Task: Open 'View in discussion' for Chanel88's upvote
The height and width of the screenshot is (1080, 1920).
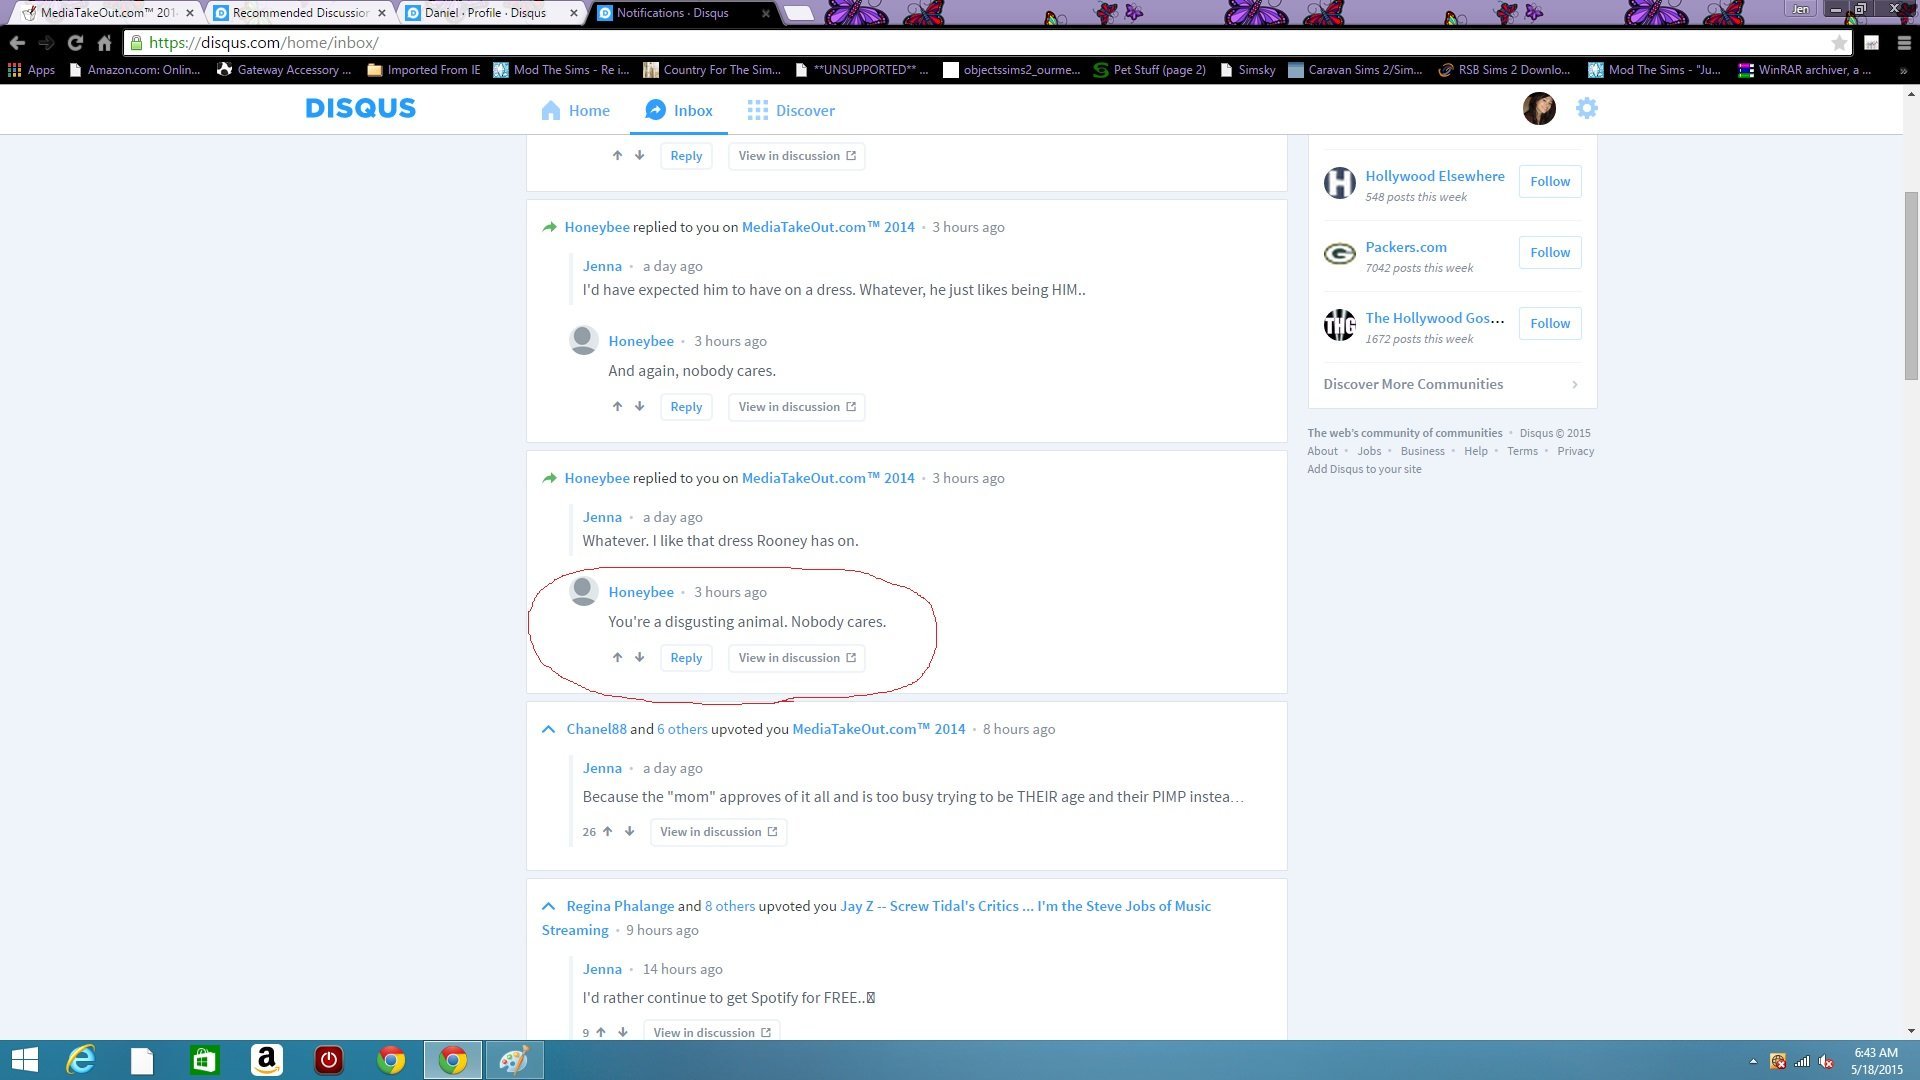Action: 718,831
